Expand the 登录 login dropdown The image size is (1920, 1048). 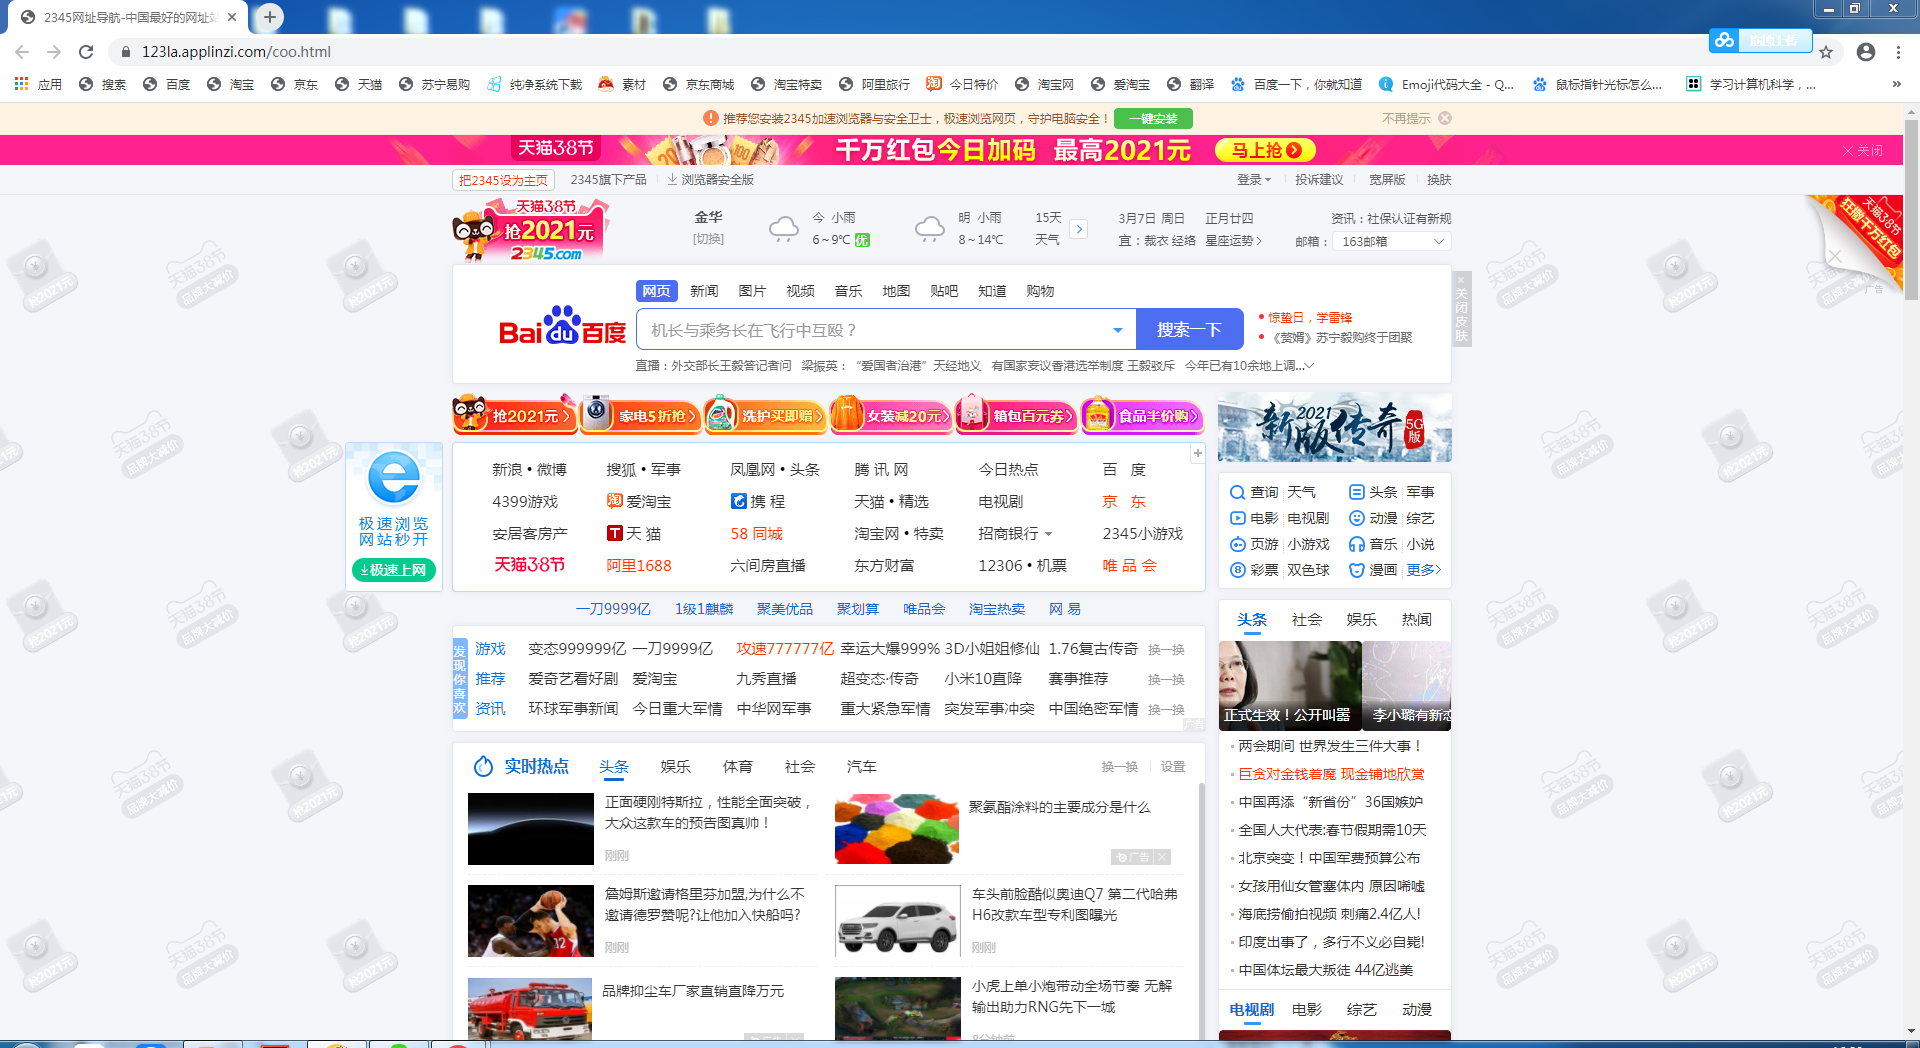tap(1254, 180)
